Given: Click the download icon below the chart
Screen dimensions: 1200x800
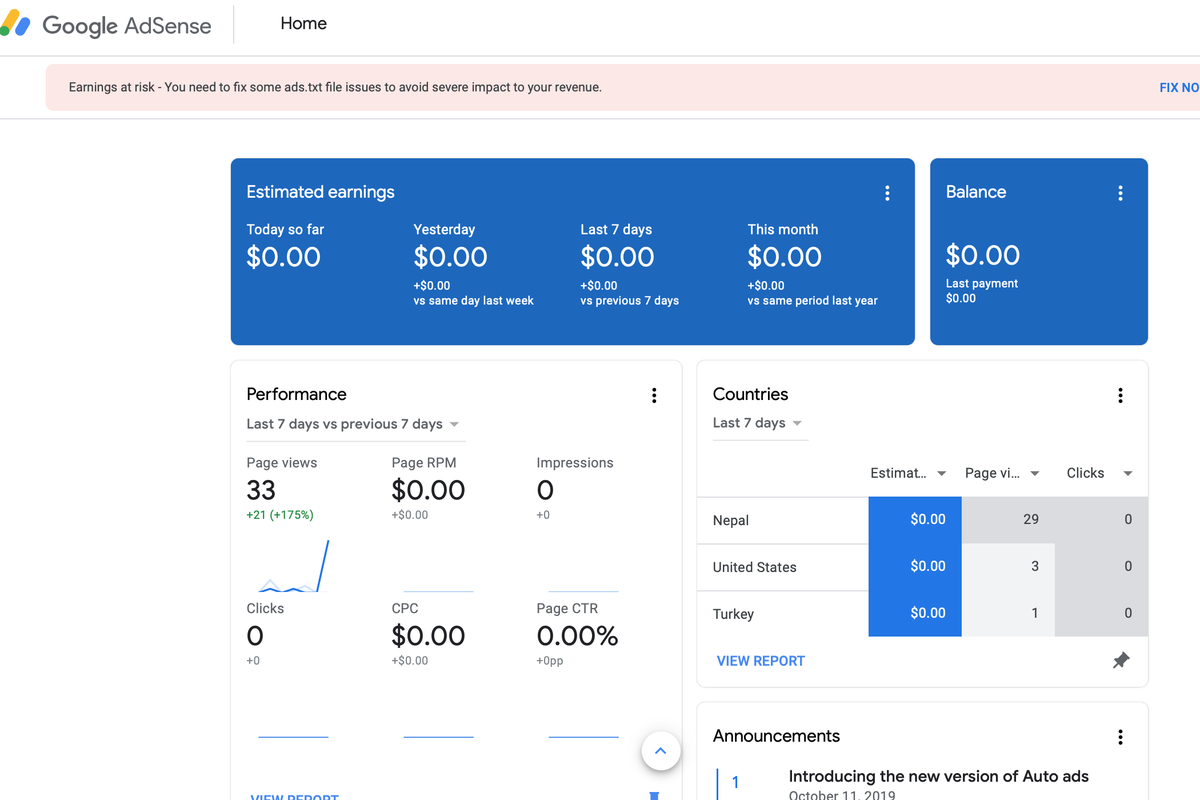Looking at the screenshot, I should click(654, 793).
